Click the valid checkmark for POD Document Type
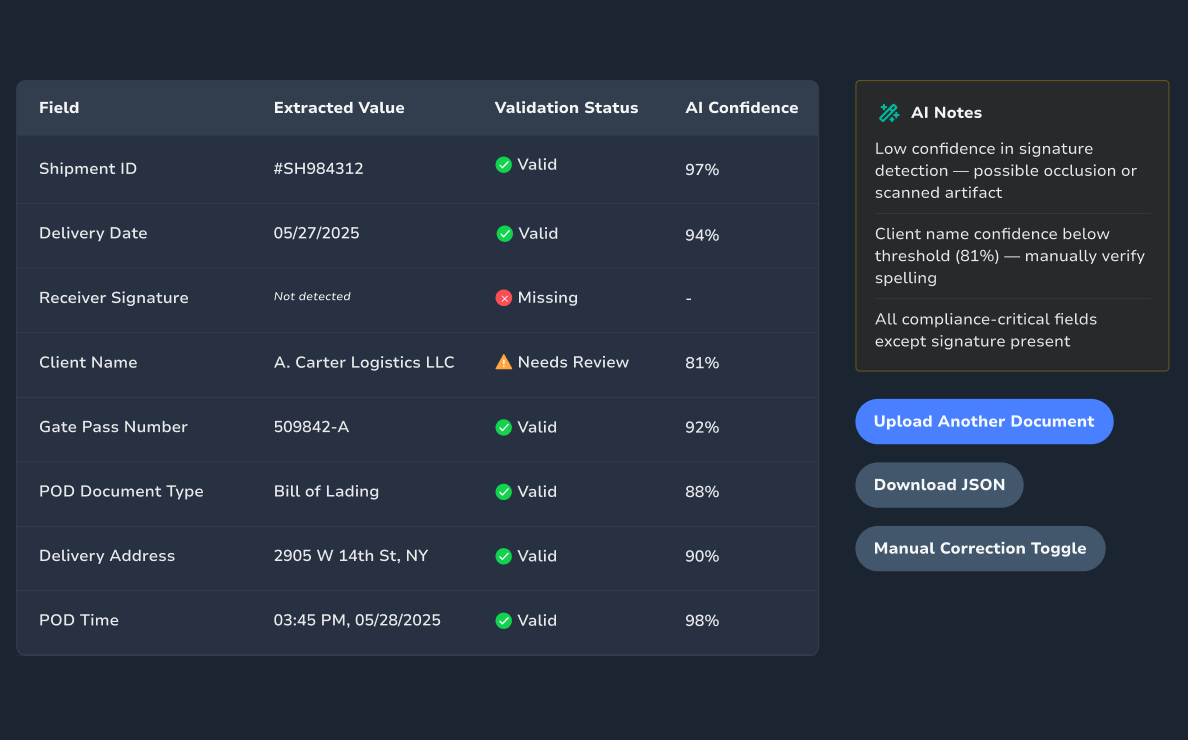 click(x=504, y=492)
